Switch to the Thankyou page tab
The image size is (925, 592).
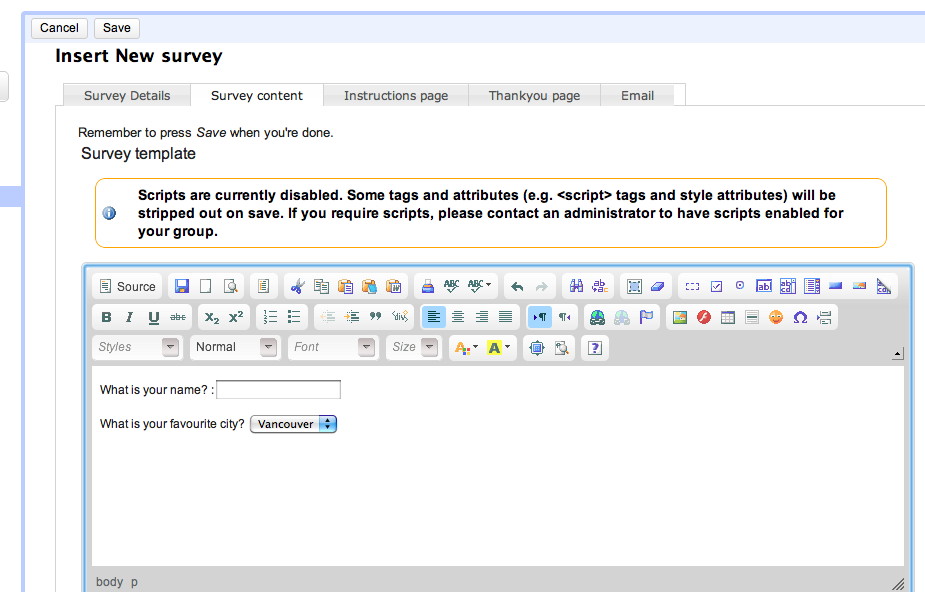point(534,95)
